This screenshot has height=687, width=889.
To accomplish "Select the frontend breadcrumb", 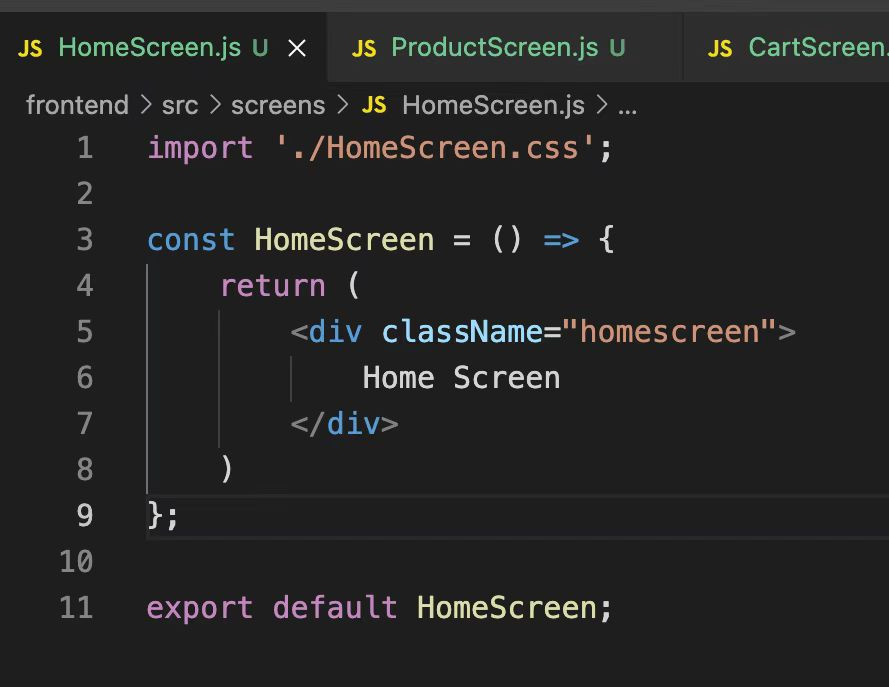I will click(77, 105).
